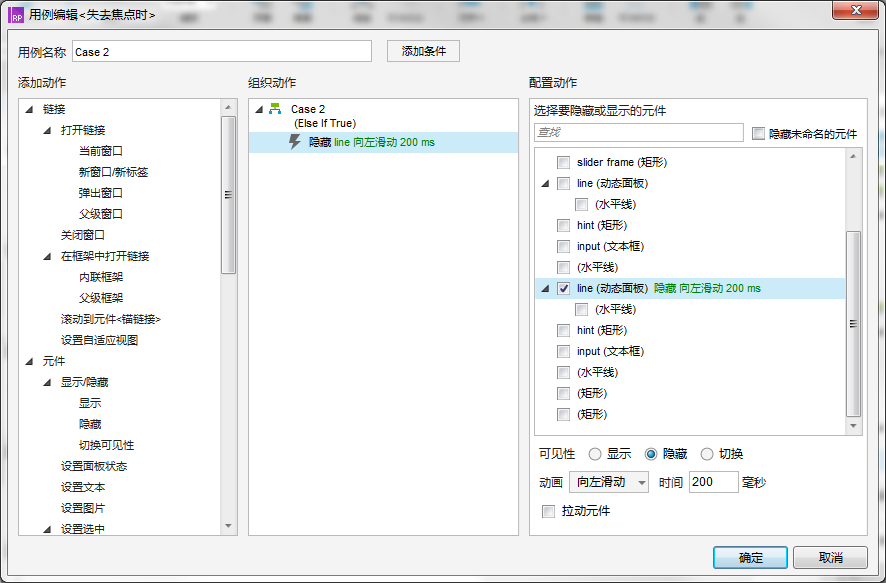886x583 pixels.
Task: Select the 显示 radio button
Action: coord(595,453)
